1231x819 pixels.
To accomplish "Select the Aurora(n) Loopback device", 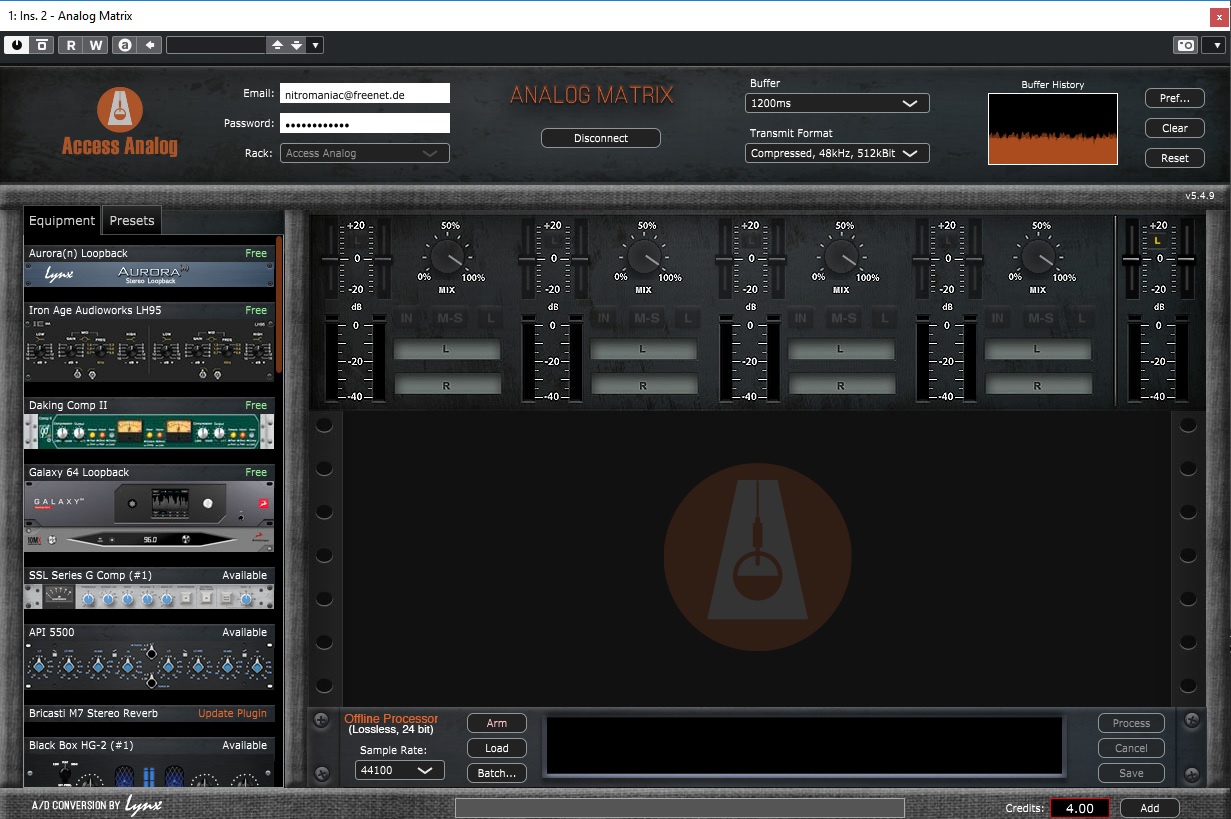I will [149, 268].
